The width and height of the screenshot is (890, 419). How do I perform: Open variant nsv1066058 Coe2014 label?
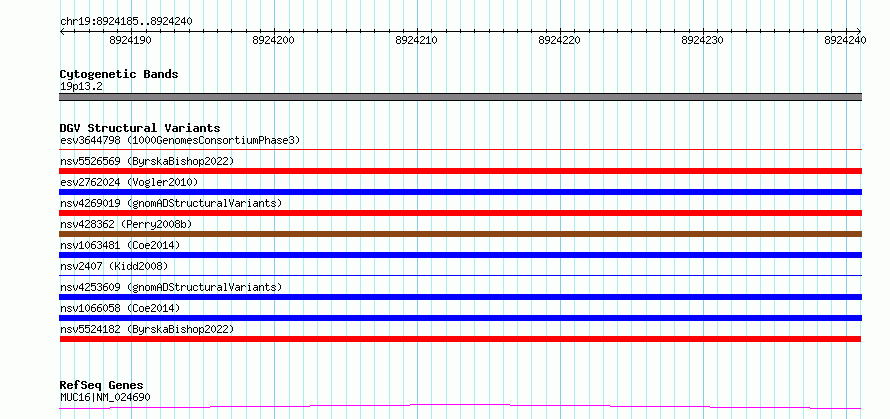click(120, 308)
